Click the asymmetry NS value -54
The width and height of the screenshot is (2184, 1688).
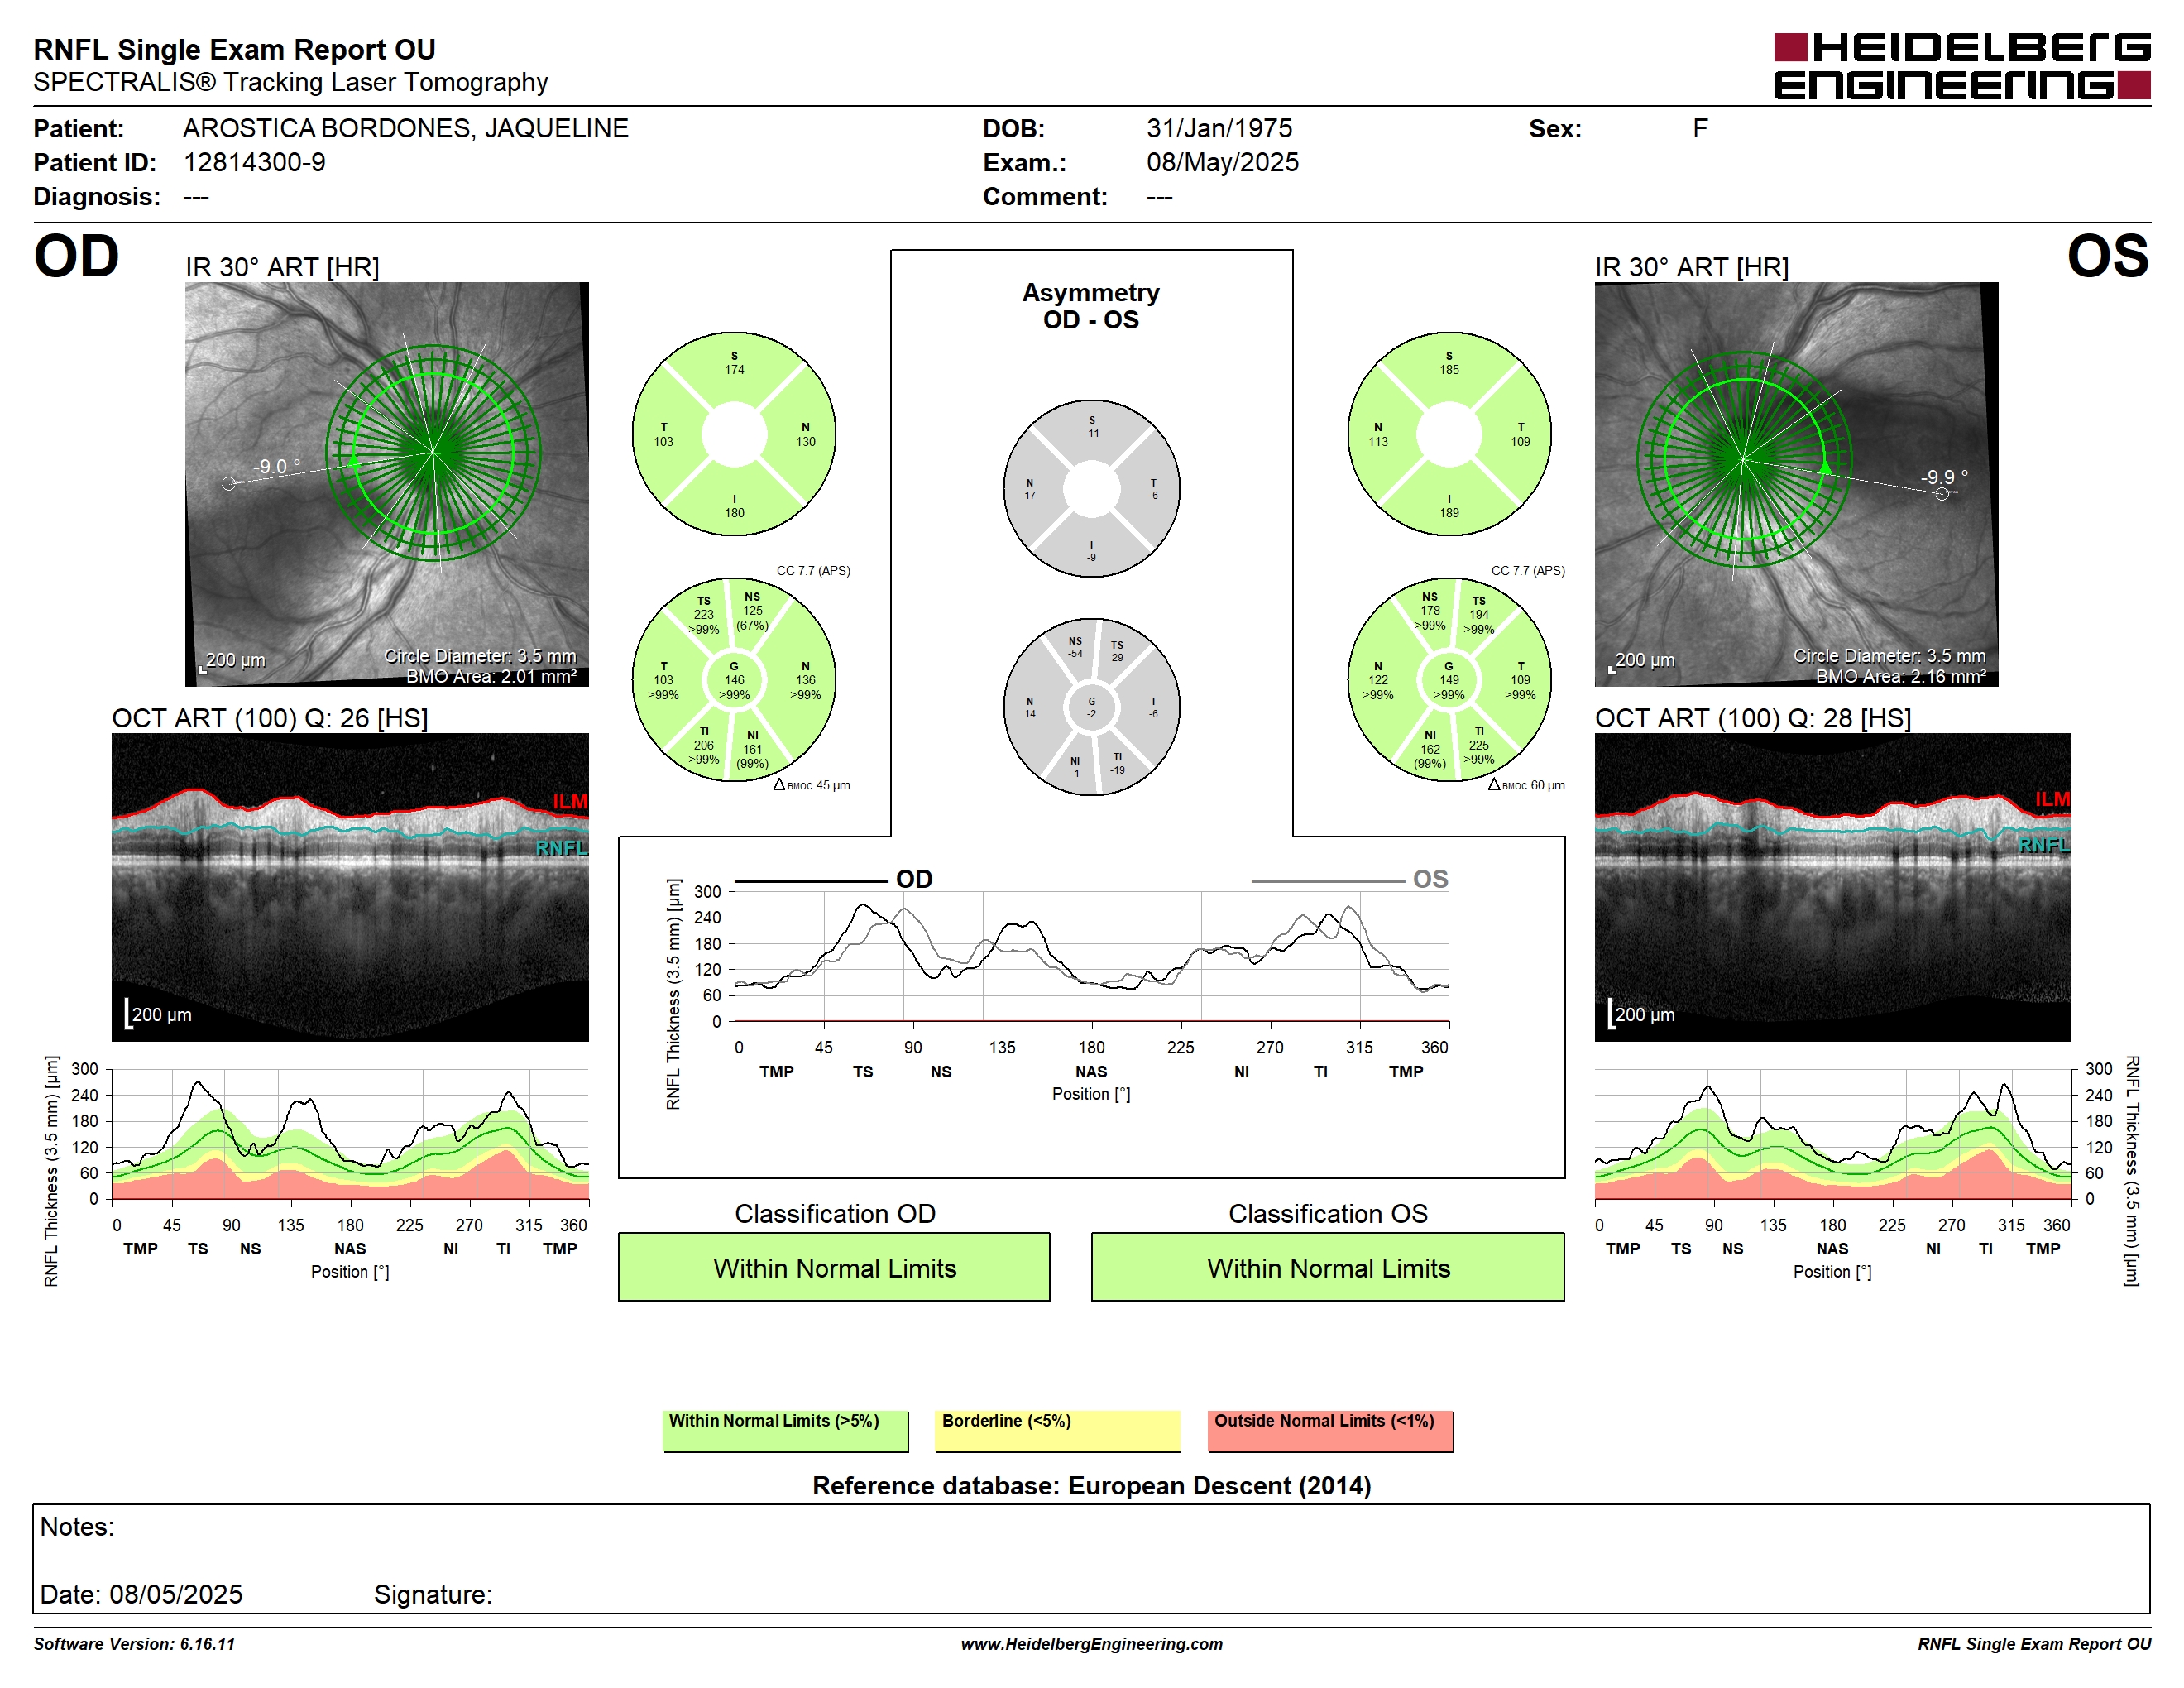coord(1075,654)
